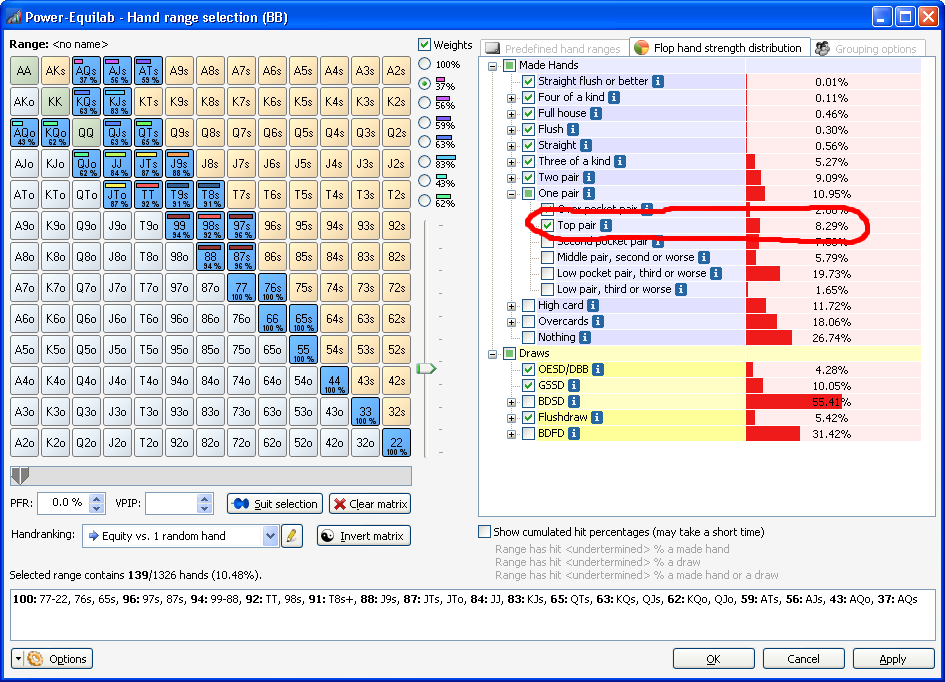The width and height of the screenshot is (945, 682).
Task: Click the range text box at bottom
Action: 472,615
